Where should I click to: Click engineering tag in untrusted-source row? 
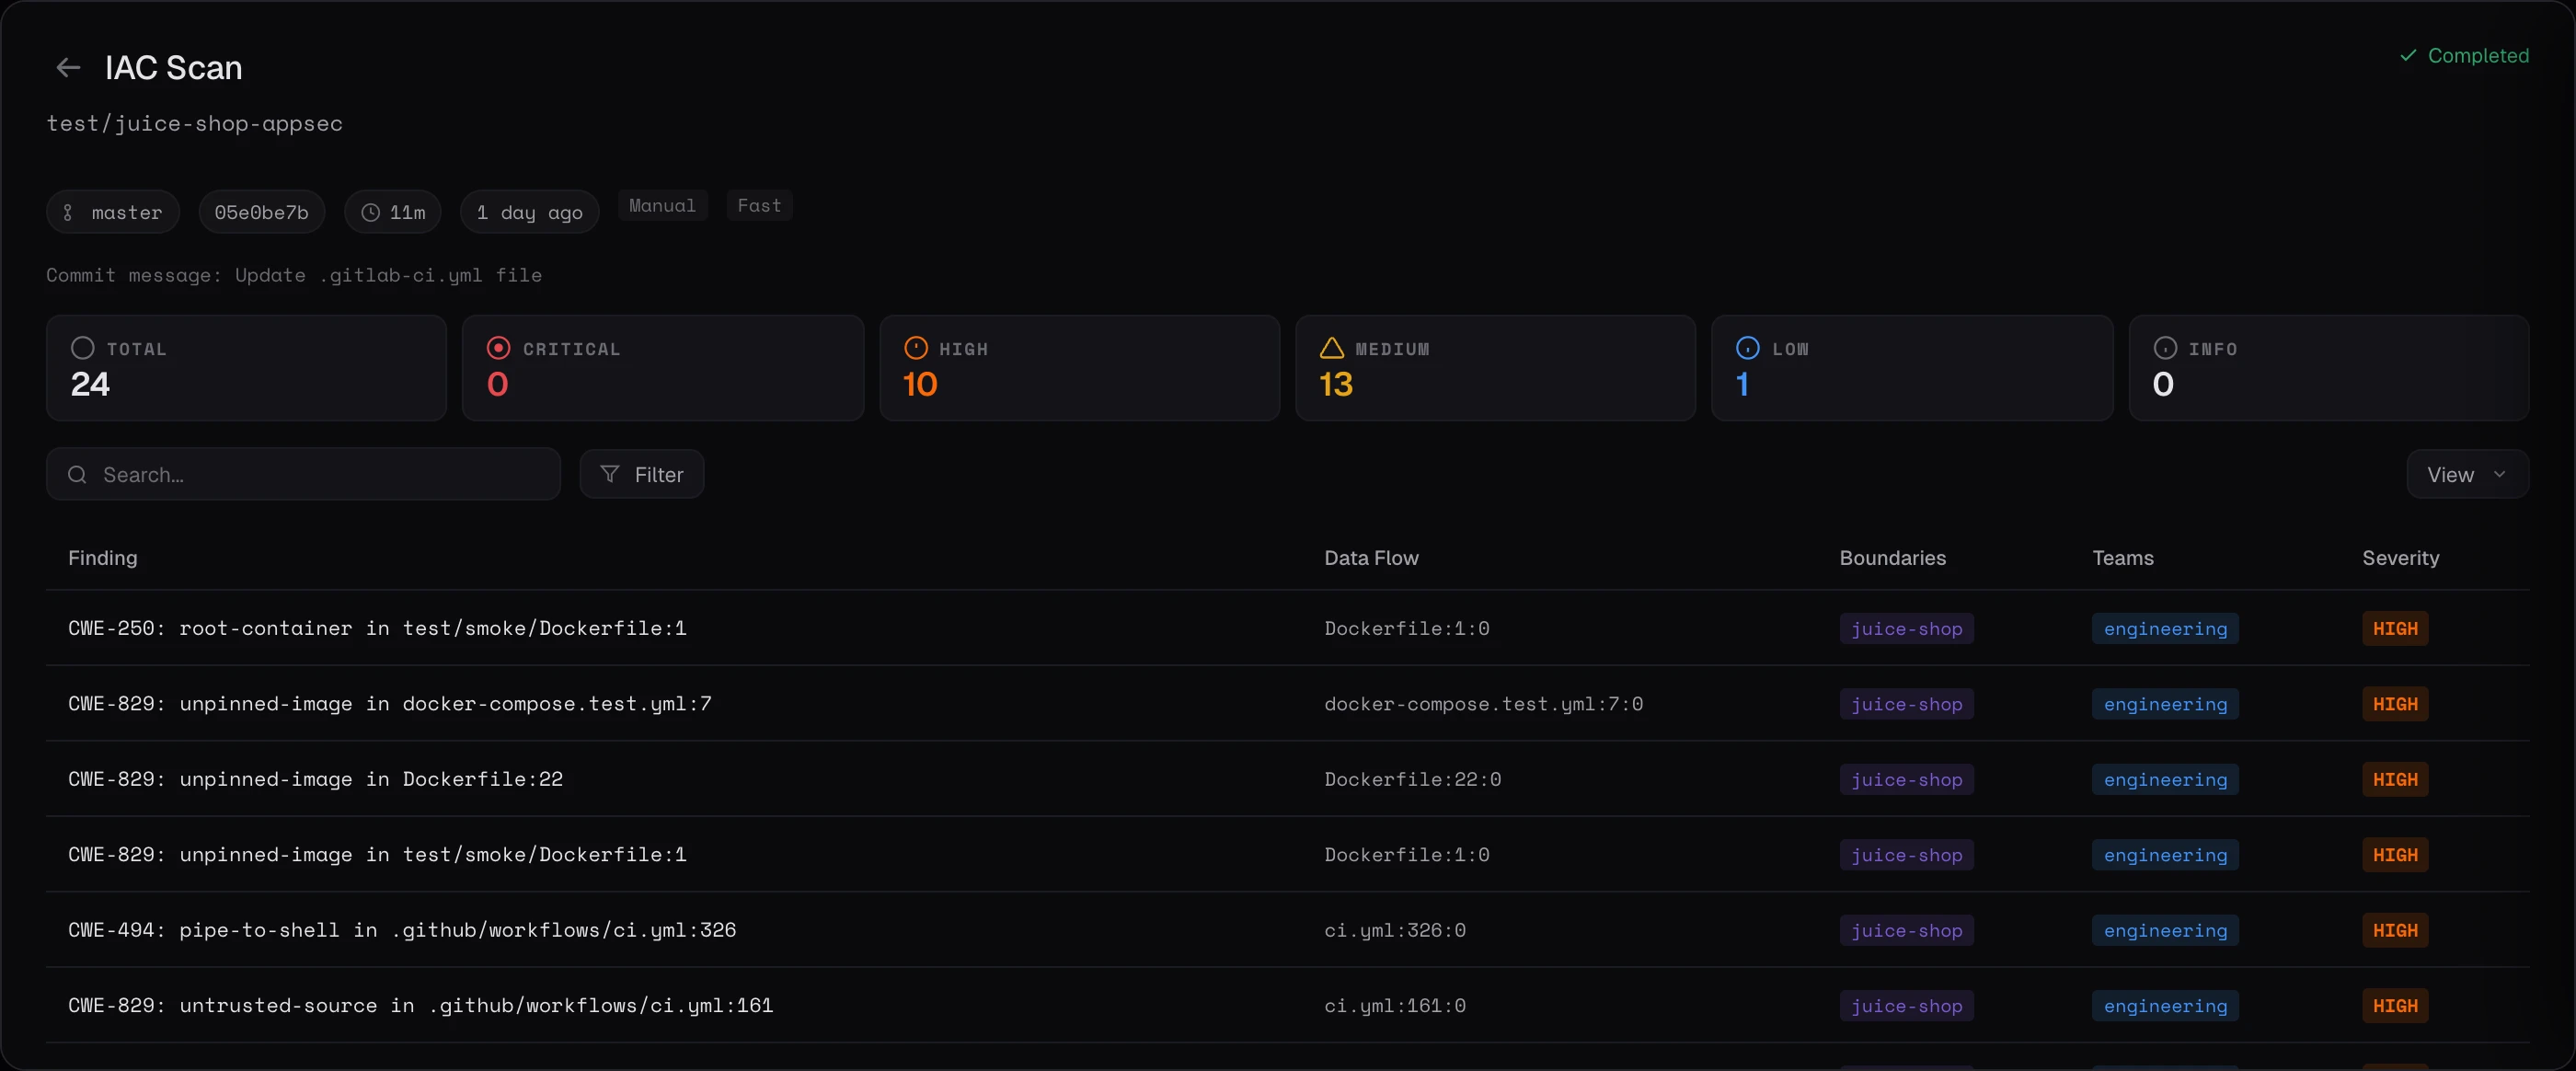(x=2165, y=1005)
